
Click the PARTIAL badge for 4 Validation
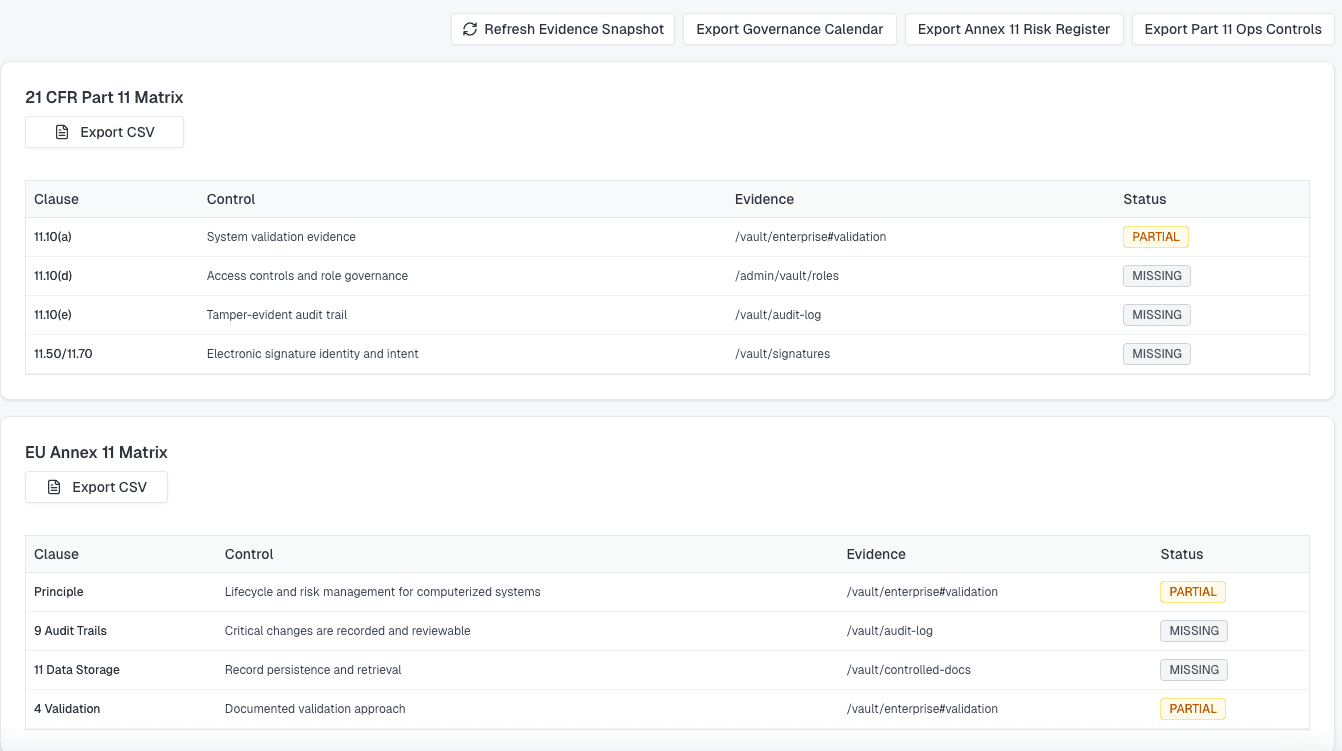[1193, 708]
